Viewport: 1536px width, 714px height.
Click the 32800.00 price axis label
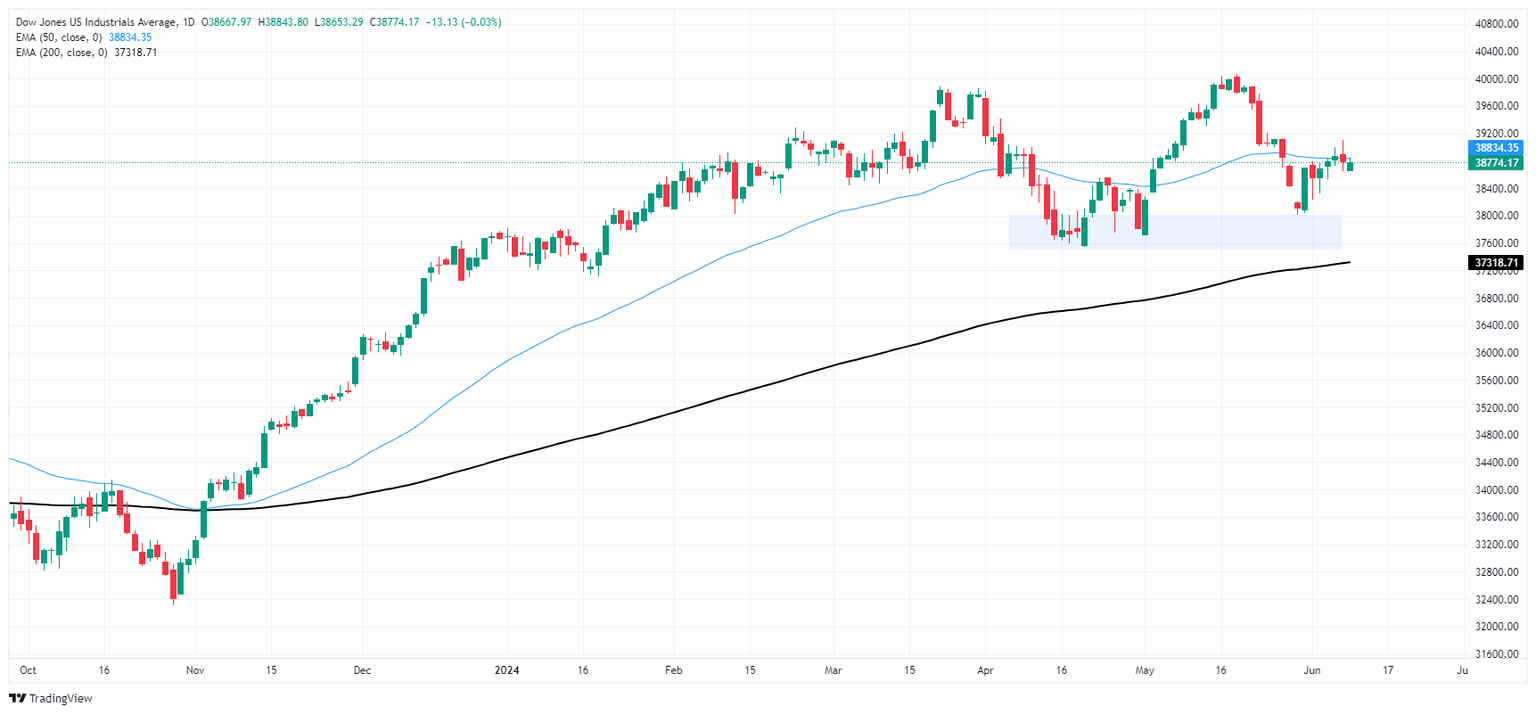(1497, 572)
